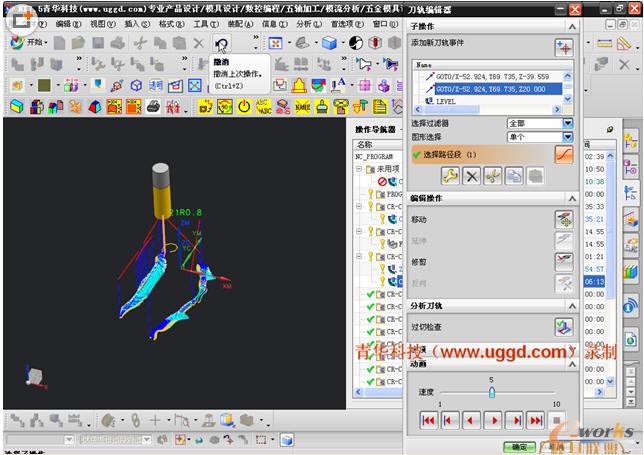Open the graphic selection (图形选择) dropdown
Screen dimensions: 644x455
(x=567, y=136)
